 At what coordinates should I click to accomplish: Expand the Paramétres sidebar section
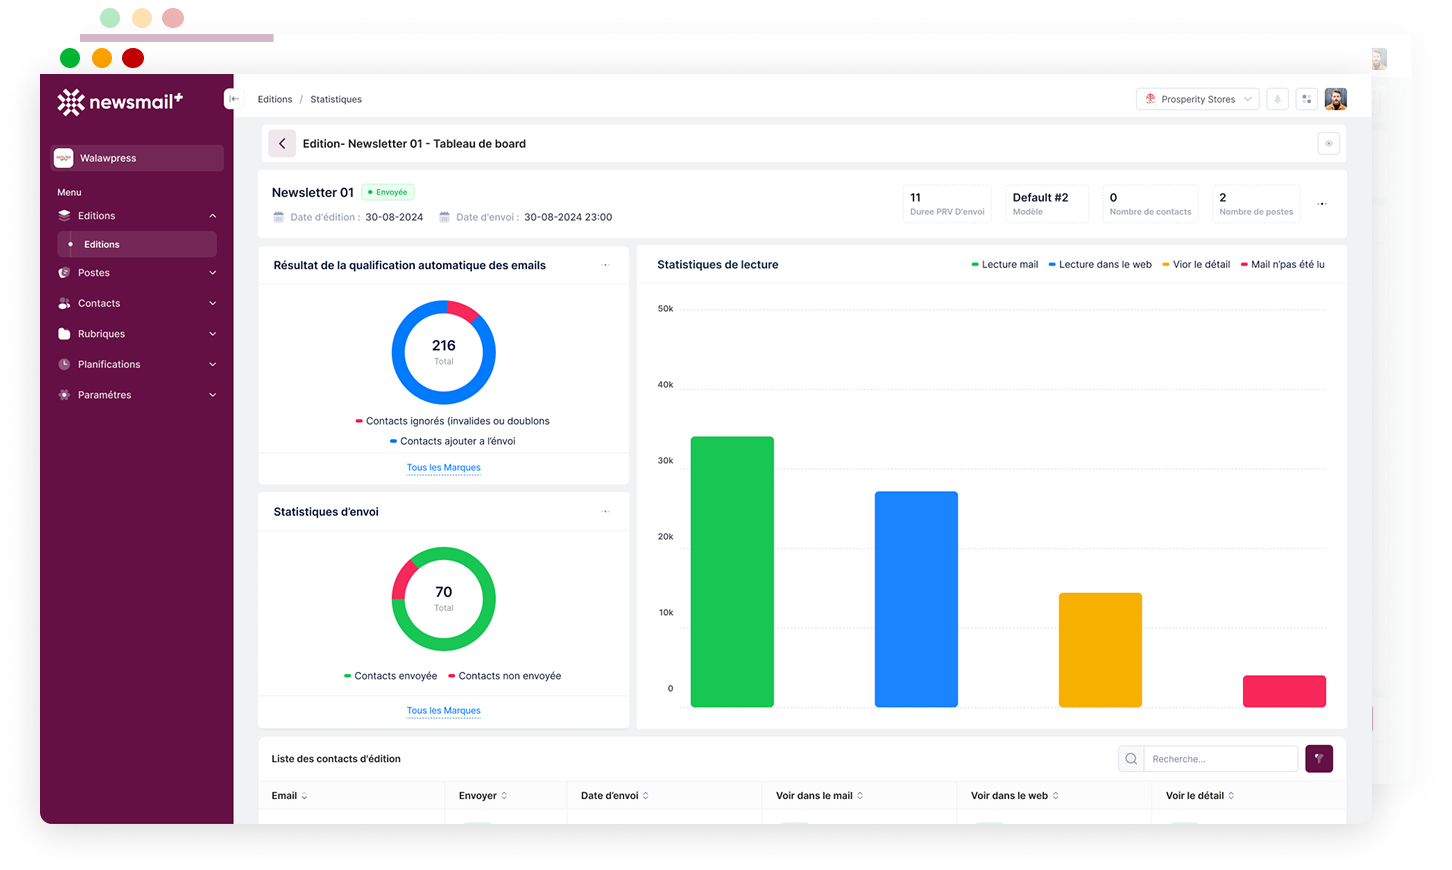[137, 395]
